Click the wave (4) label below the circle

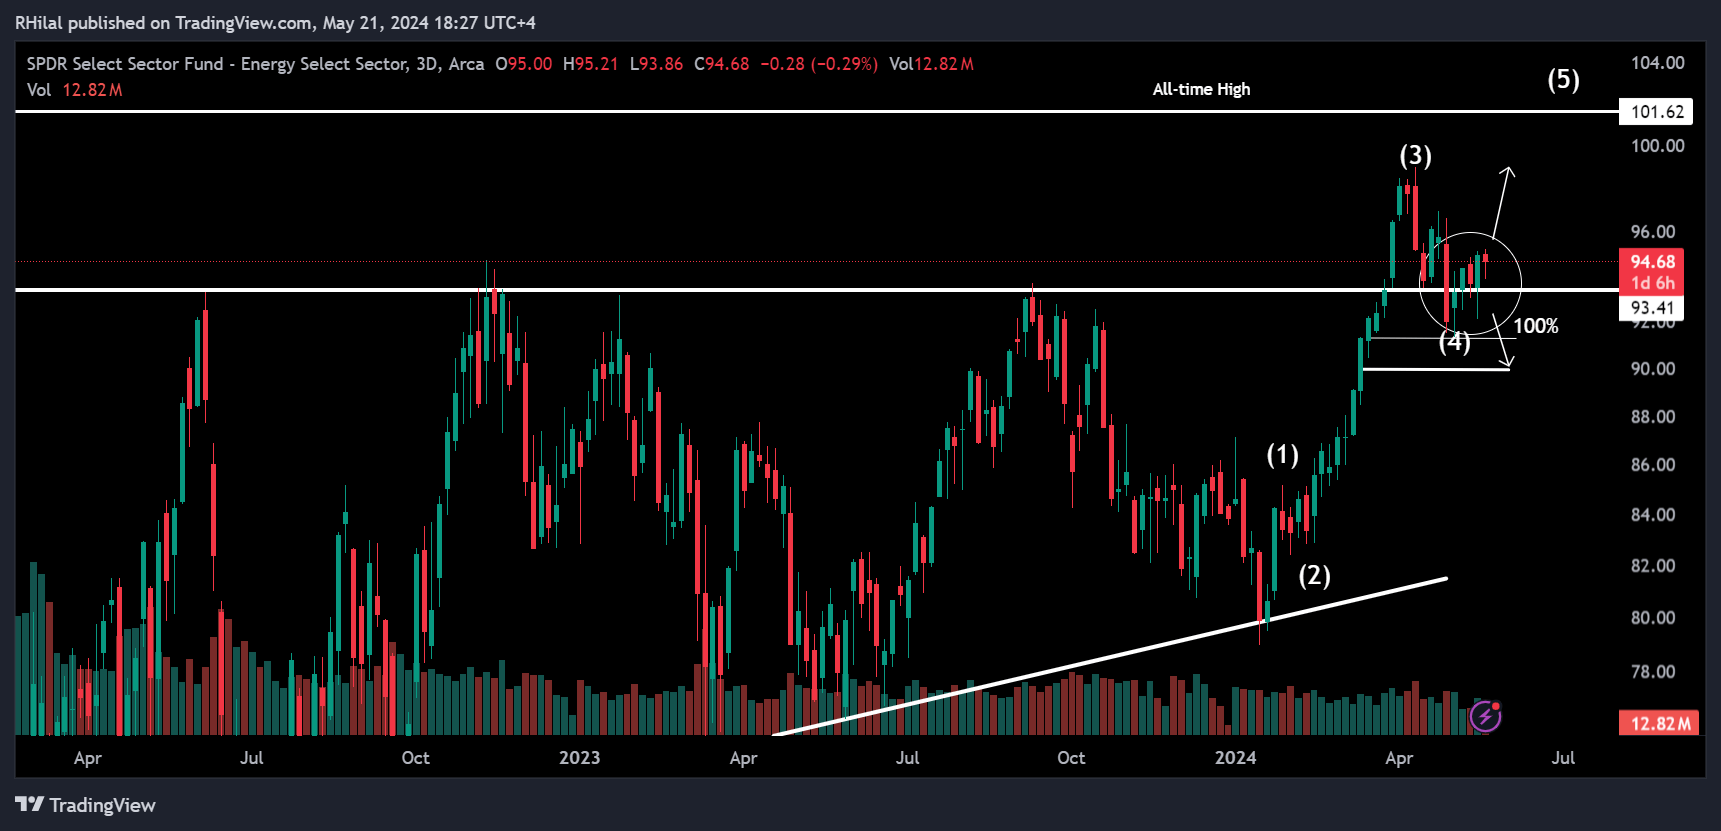(x=1454, y=343)
